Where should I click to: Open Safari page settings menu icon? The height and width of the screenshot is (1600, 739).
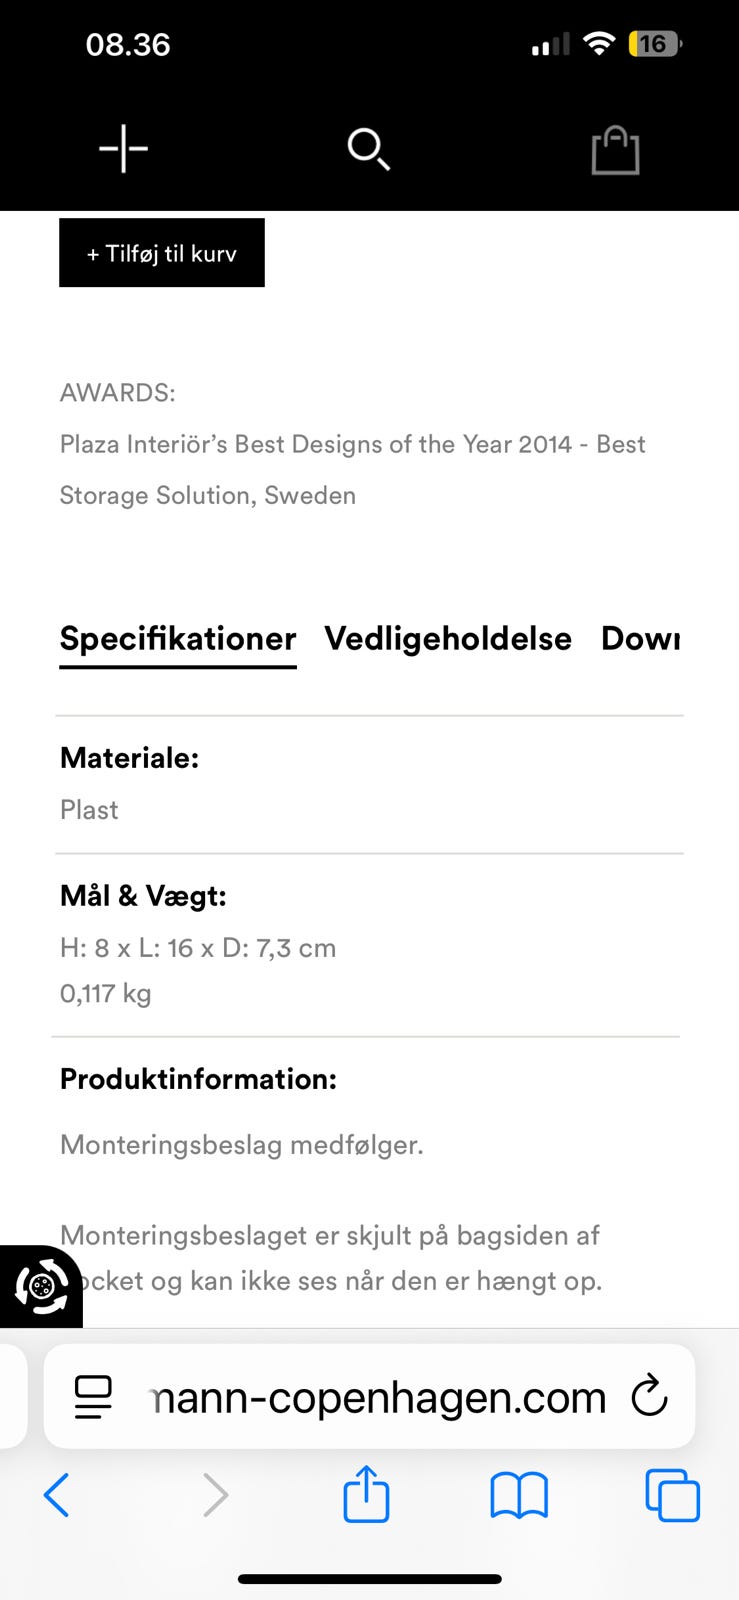94,1397
